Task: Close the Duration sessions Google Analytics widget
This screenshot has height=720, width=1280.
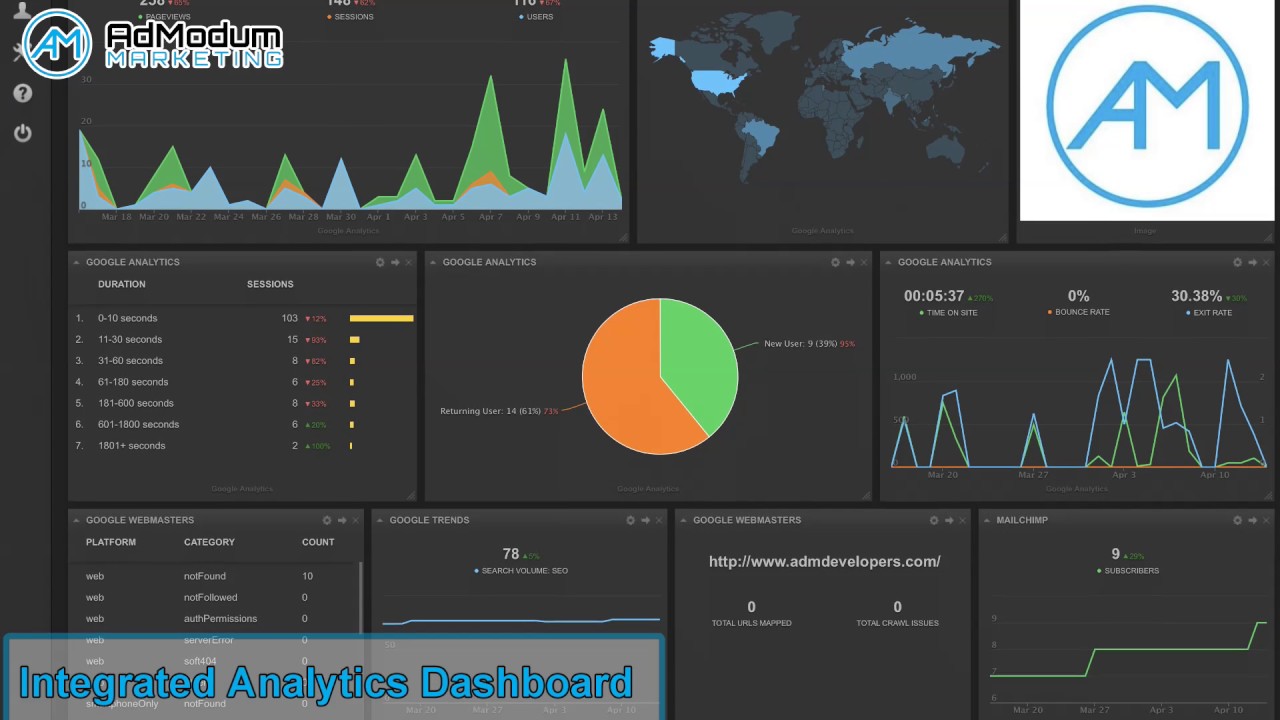Action: tap(408, 262)
